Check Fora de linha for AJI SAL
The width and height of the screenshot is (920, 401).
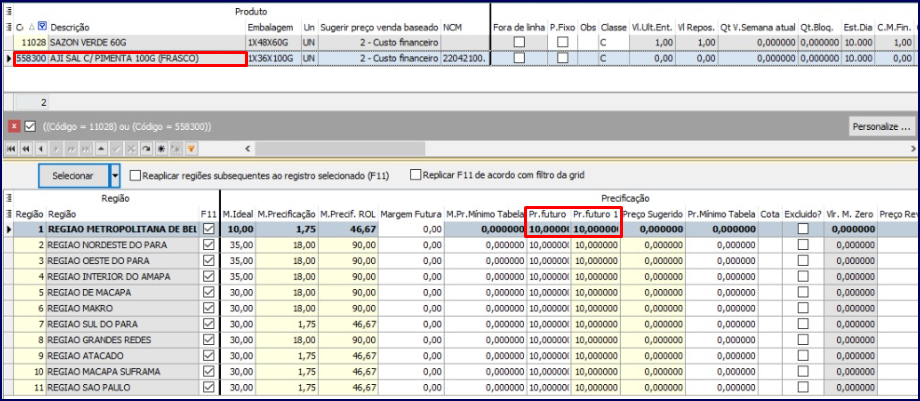click(x=519, y=58)
